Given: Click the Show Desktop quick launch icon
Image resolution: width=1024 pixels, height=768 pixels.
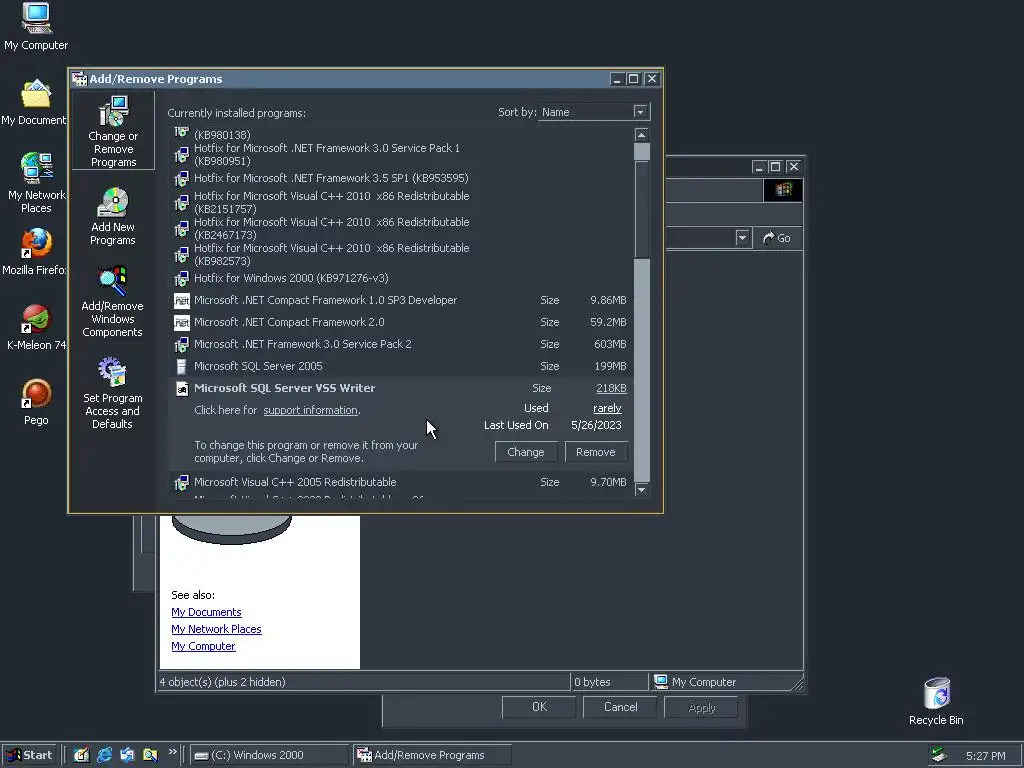Looking at the screenshot, I should pos(81,755).
